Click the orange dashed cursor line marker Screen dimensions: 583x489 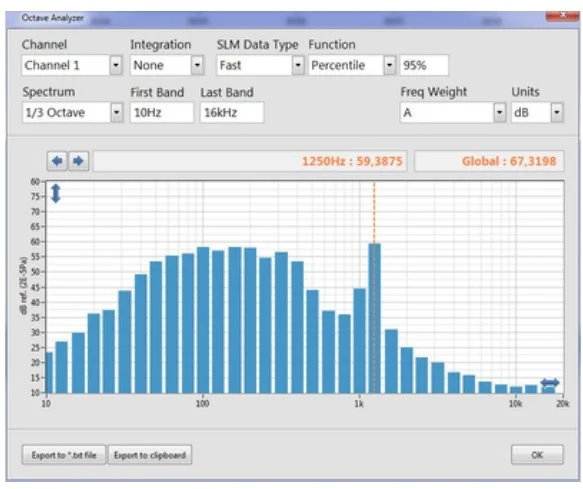click(x=374, y=212)
